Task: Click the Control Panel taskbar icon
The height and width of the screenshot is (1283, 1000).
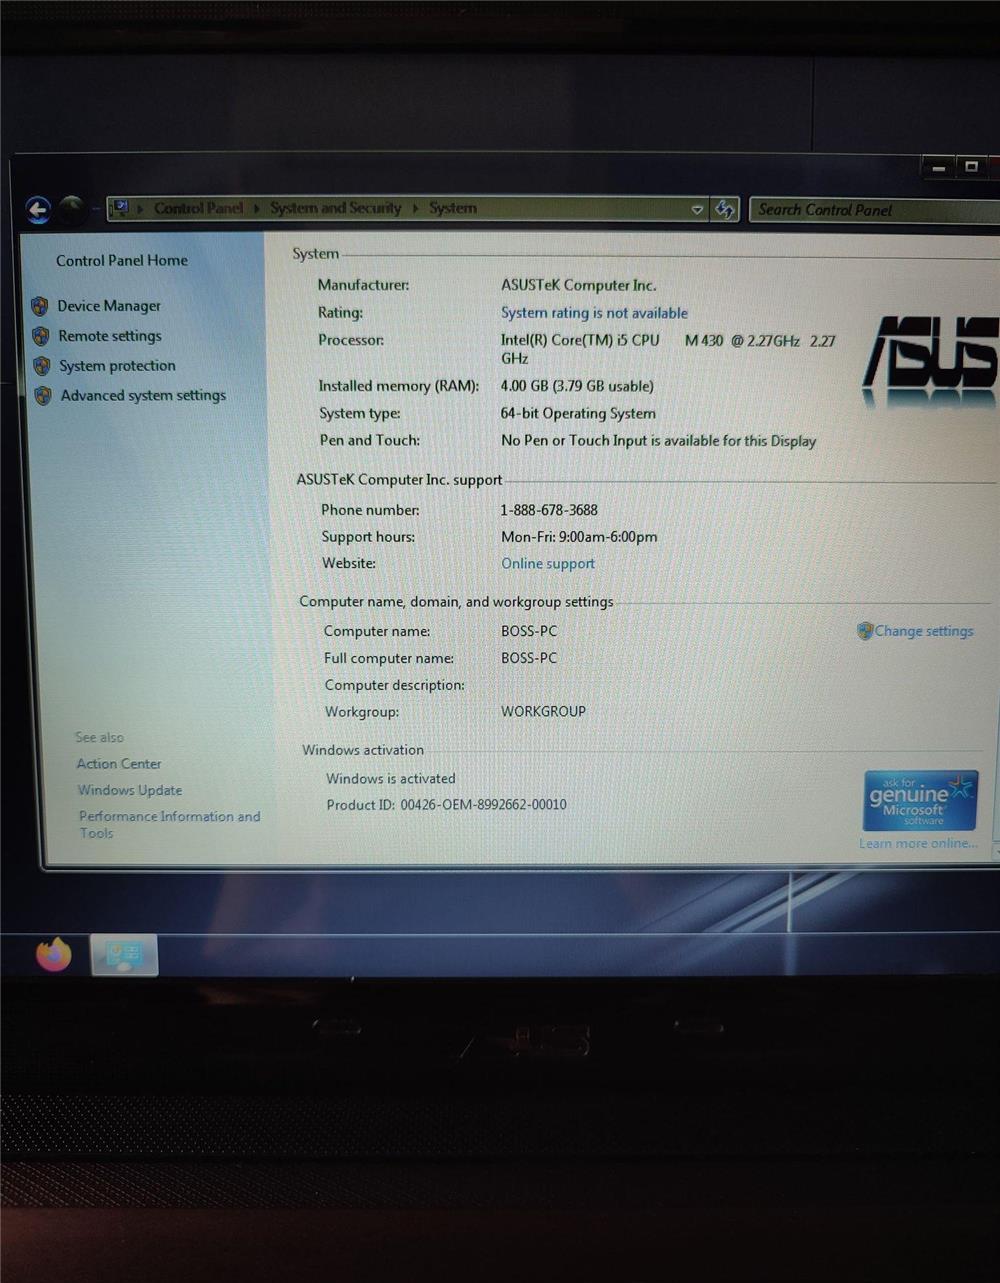Action: point(124,955)
